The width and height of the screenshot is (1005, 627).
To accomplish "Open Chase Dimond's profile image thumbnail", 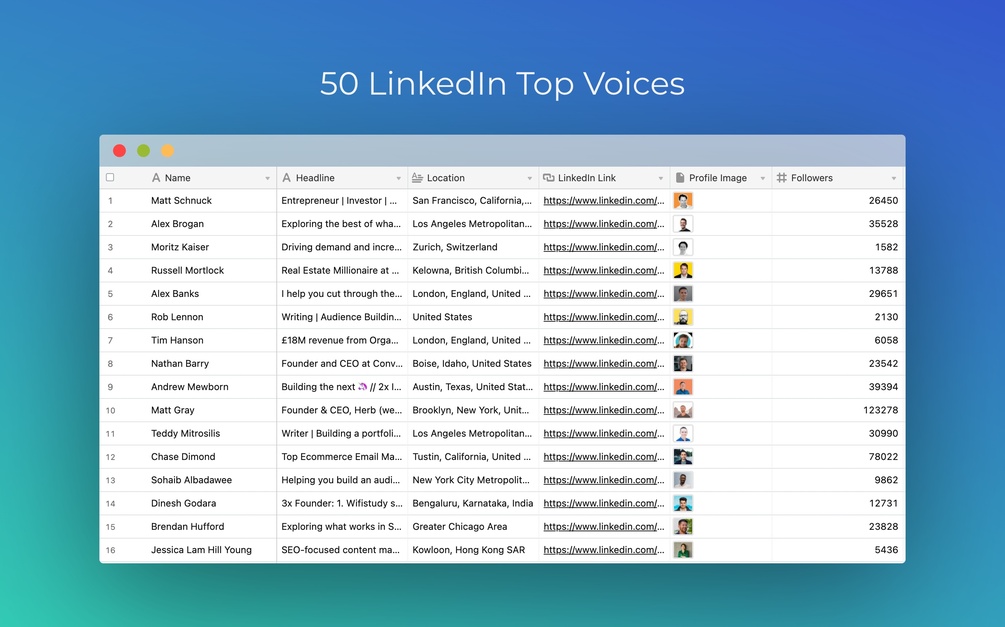I will (x=683, y=456).
